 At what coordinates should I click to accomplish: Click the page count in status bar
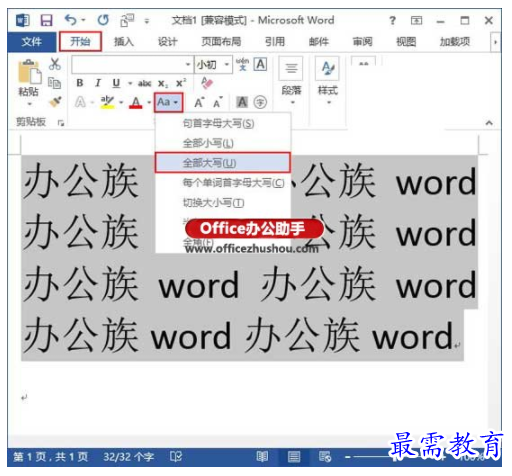[50, 456]
